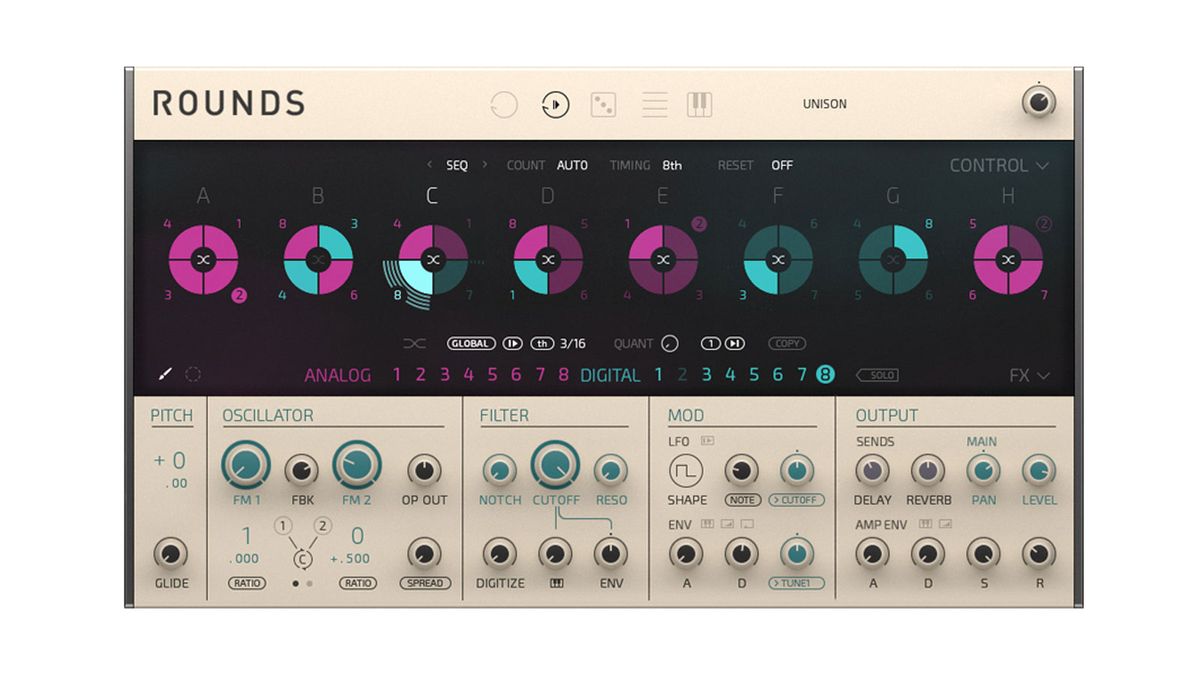Click the 3/16 step length value
Screen dimensions: 1200x675
click(573, 344)
